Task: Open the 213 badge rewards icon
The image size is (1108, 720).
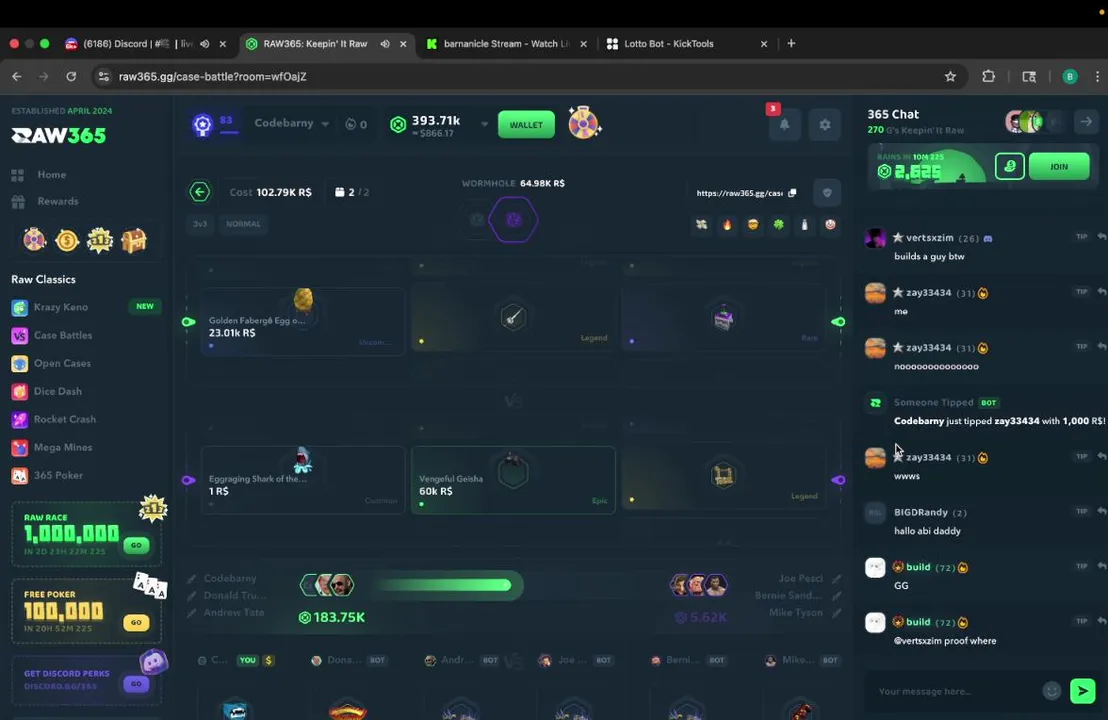Action: coord(100,241)
